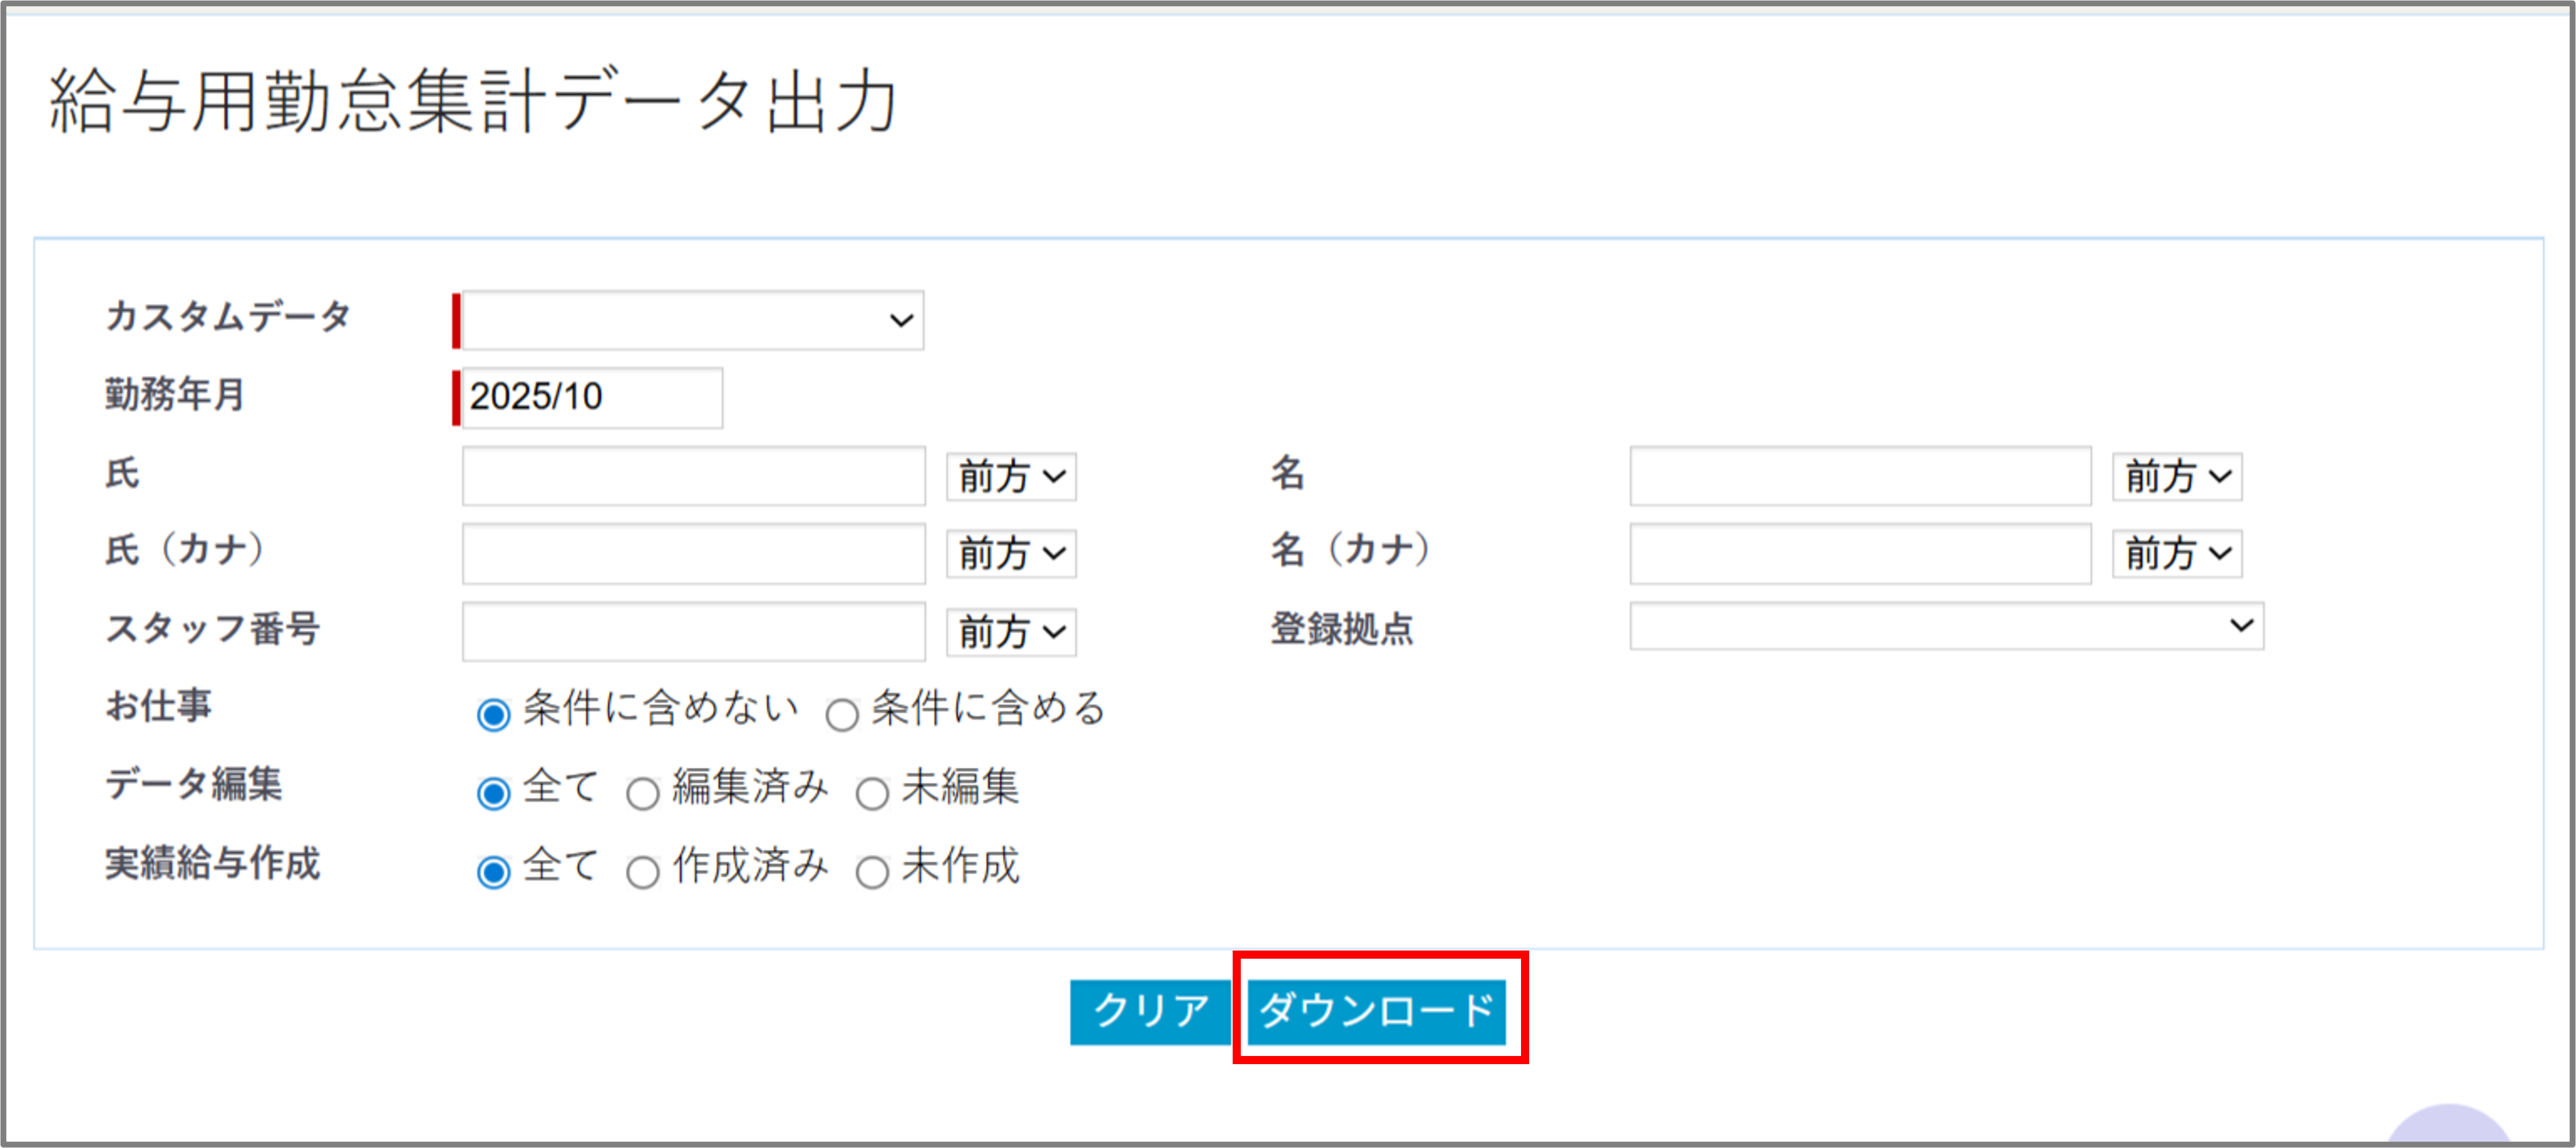Viewport: 2576px width, 1148px height.
Task: Open the 前方 dropdown beside 氏（カナ）
Action: (1011, 554)
